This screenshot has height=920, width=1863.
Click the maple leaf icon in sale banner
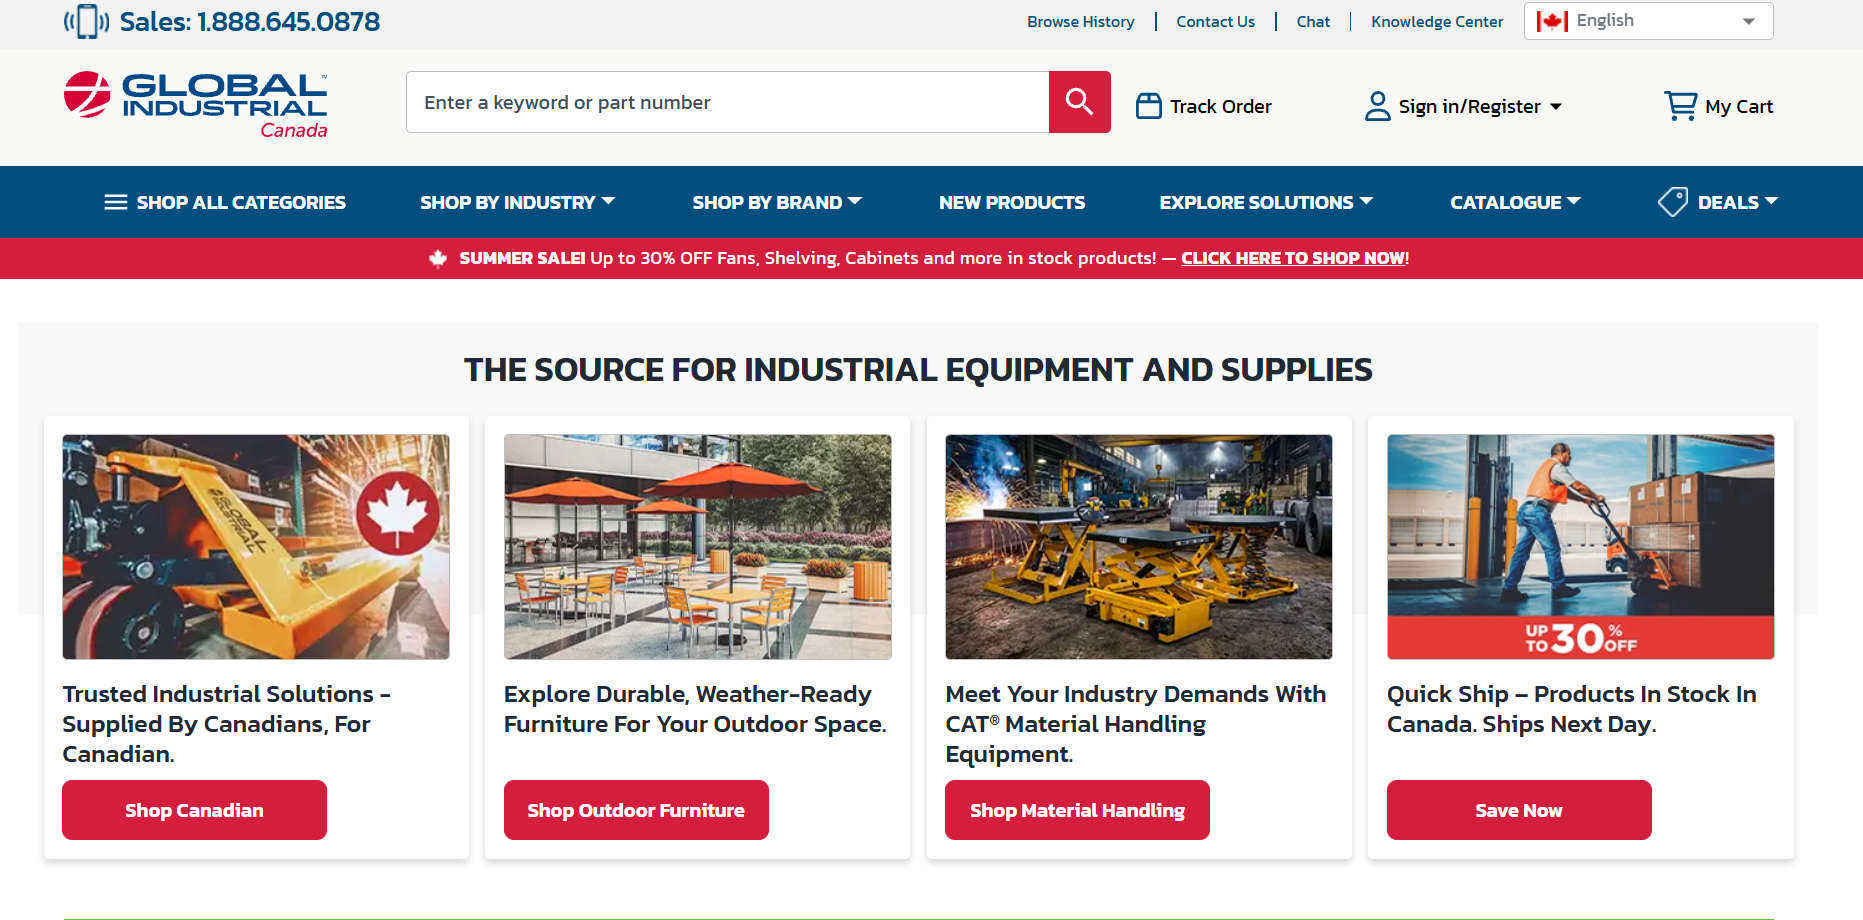(x=438, y=259)
